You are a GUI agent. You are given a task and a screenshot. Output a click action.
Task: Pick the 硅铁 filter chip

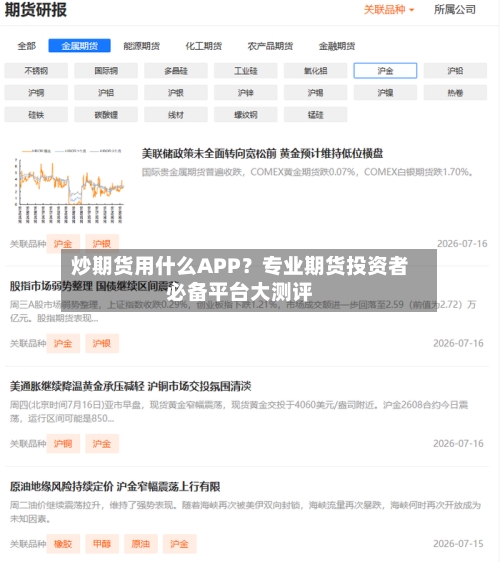[36, 115]
